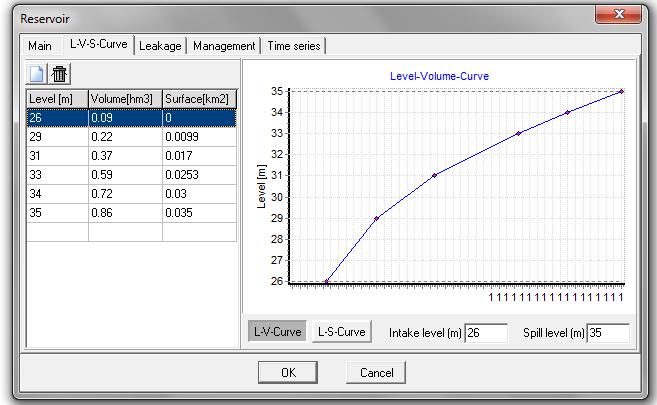
Task: Click the chart point at level 34
Action: tap(568, 112)
